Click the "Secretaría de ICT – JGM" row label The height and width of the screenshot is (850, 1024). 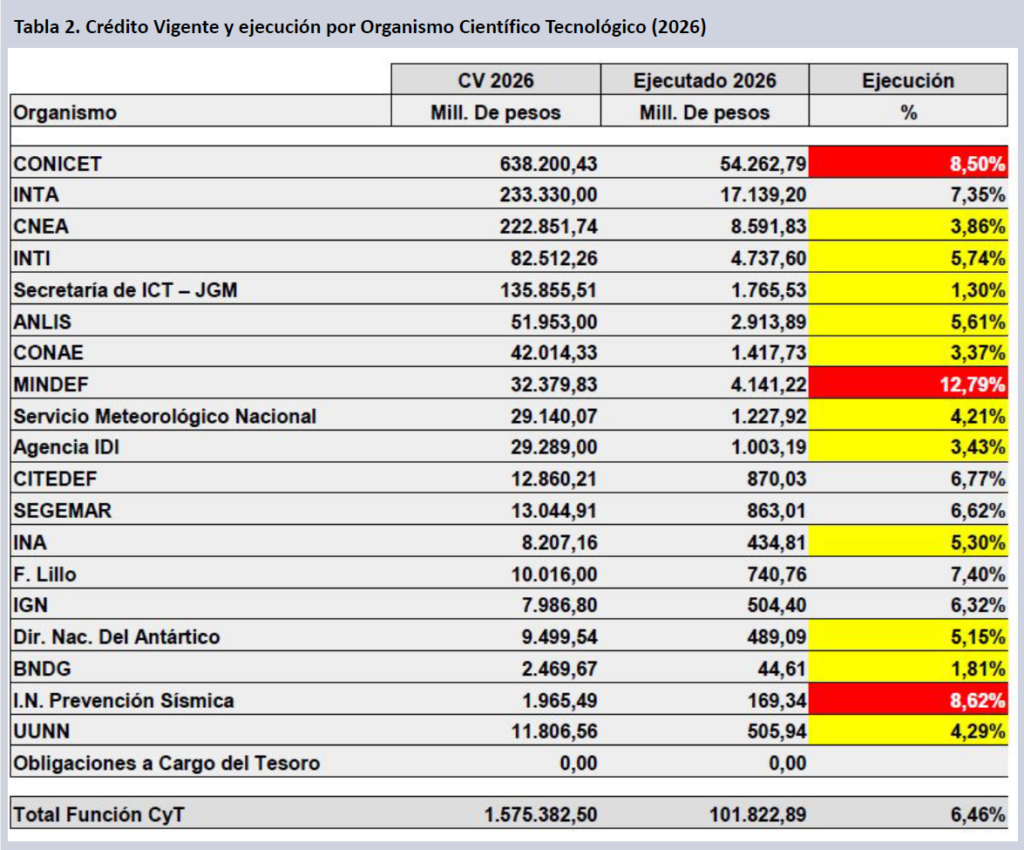[x=126, y=290]
